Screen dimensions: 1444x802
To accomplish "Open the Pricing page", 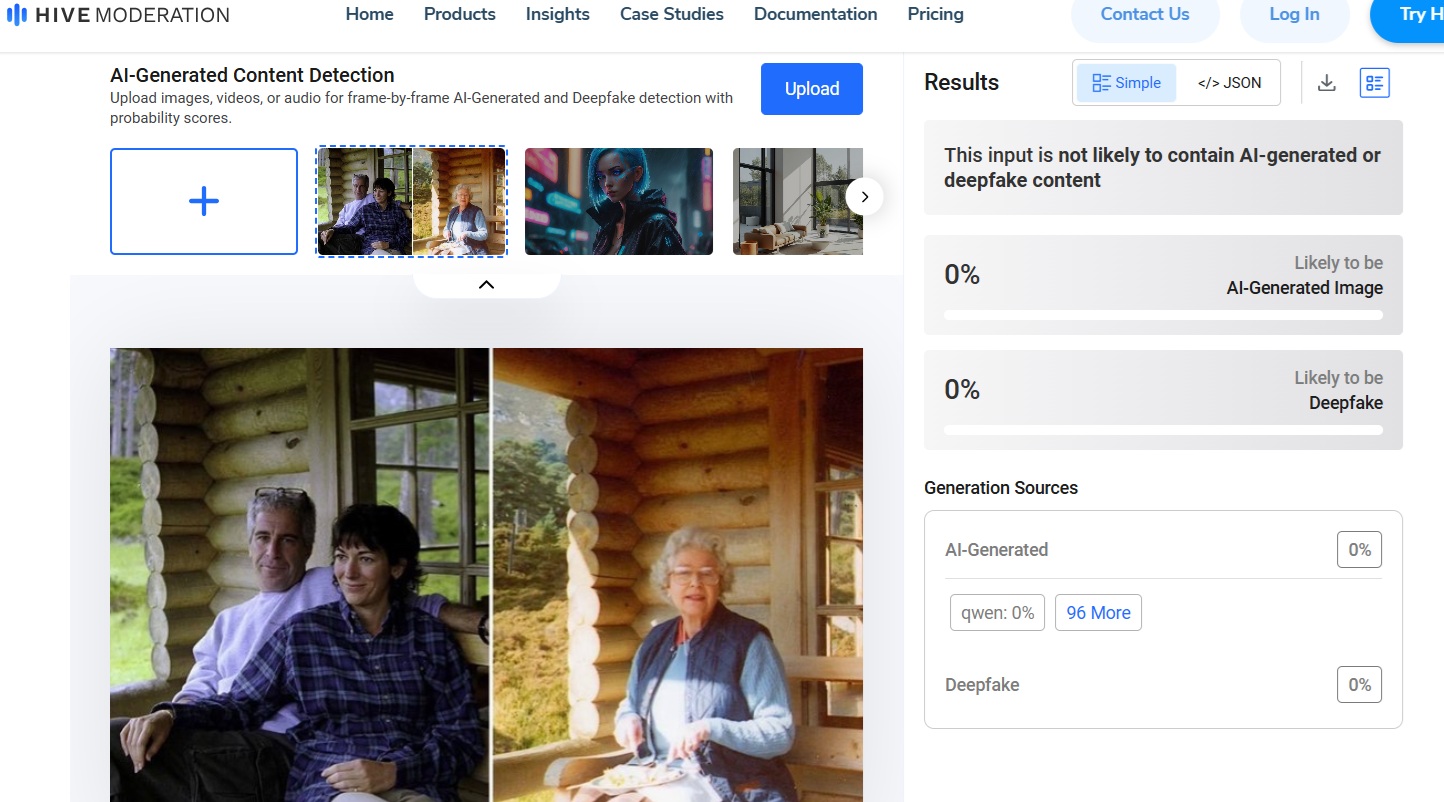I will 935,14.
